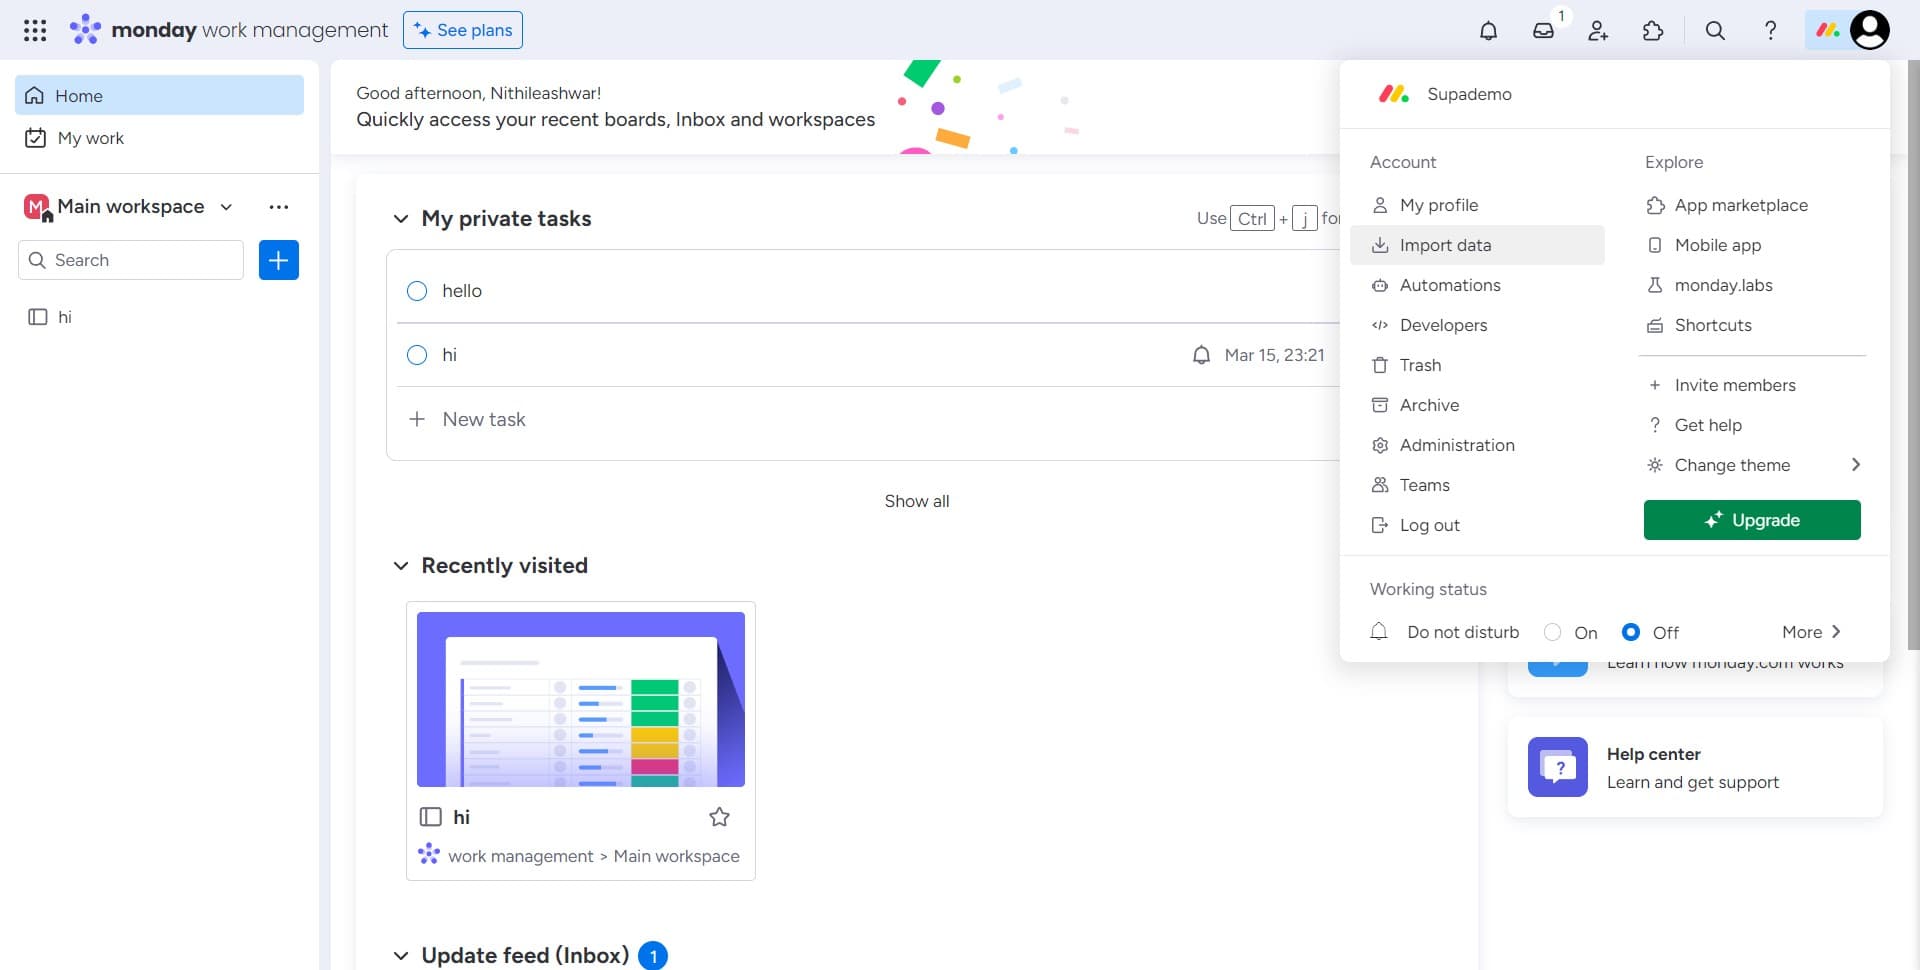Click the Upgrade button
This screenshot has width=1920, height=970.
(1751, 520)
